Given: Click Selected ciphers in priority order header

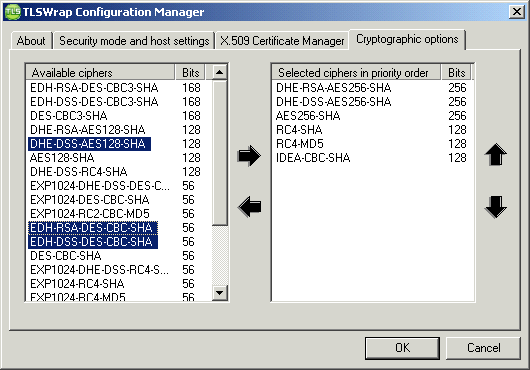Looking at the screenshot, I should 356,72.
